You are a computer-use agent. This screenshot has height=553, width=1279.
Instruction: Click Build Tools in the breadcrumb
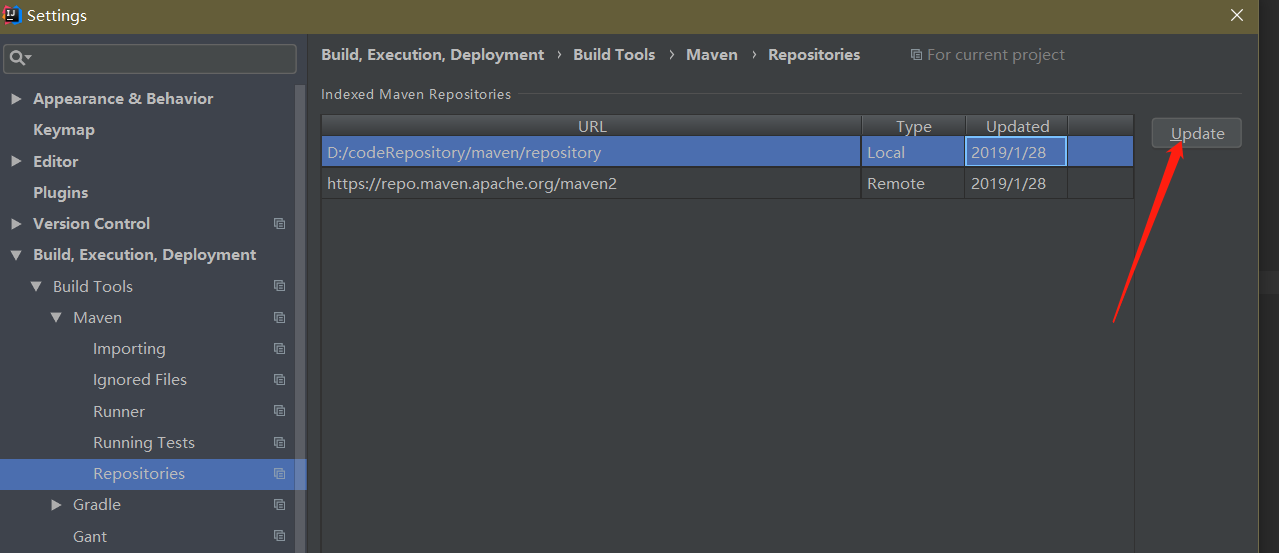pos(614,55)
